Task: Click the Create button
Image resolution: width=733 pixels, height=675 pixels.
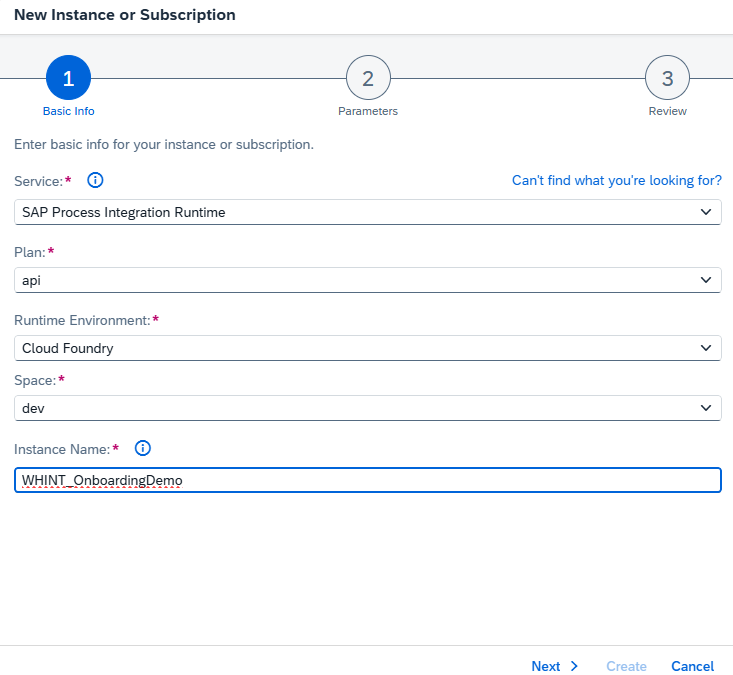Action: (x=626, y=666)
